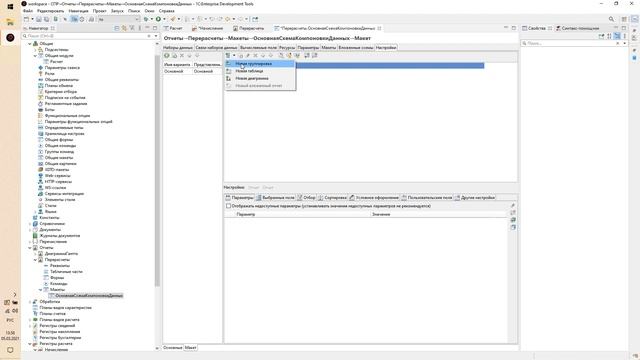
Task: Switch to the Вычисляемые поля tab
Action: point(258,48)
